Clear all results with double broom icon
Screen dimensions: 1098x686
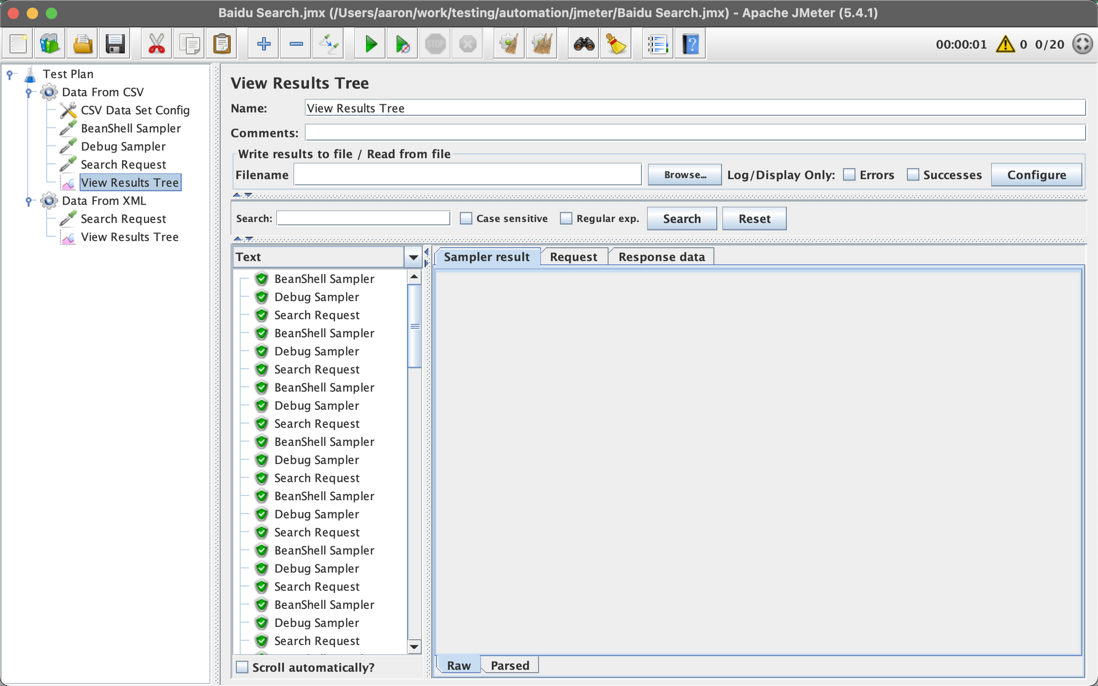coord(541,44)
